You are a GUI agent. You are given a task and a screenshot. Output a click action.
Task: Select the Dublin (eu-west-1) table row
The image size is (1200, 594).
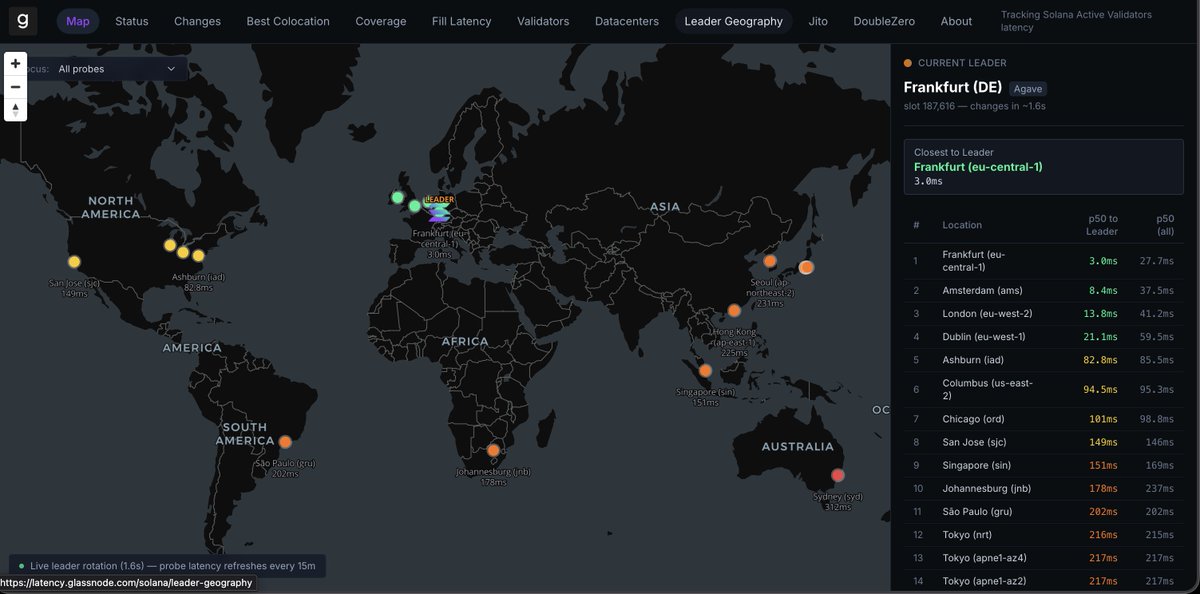click(1043, 337)
